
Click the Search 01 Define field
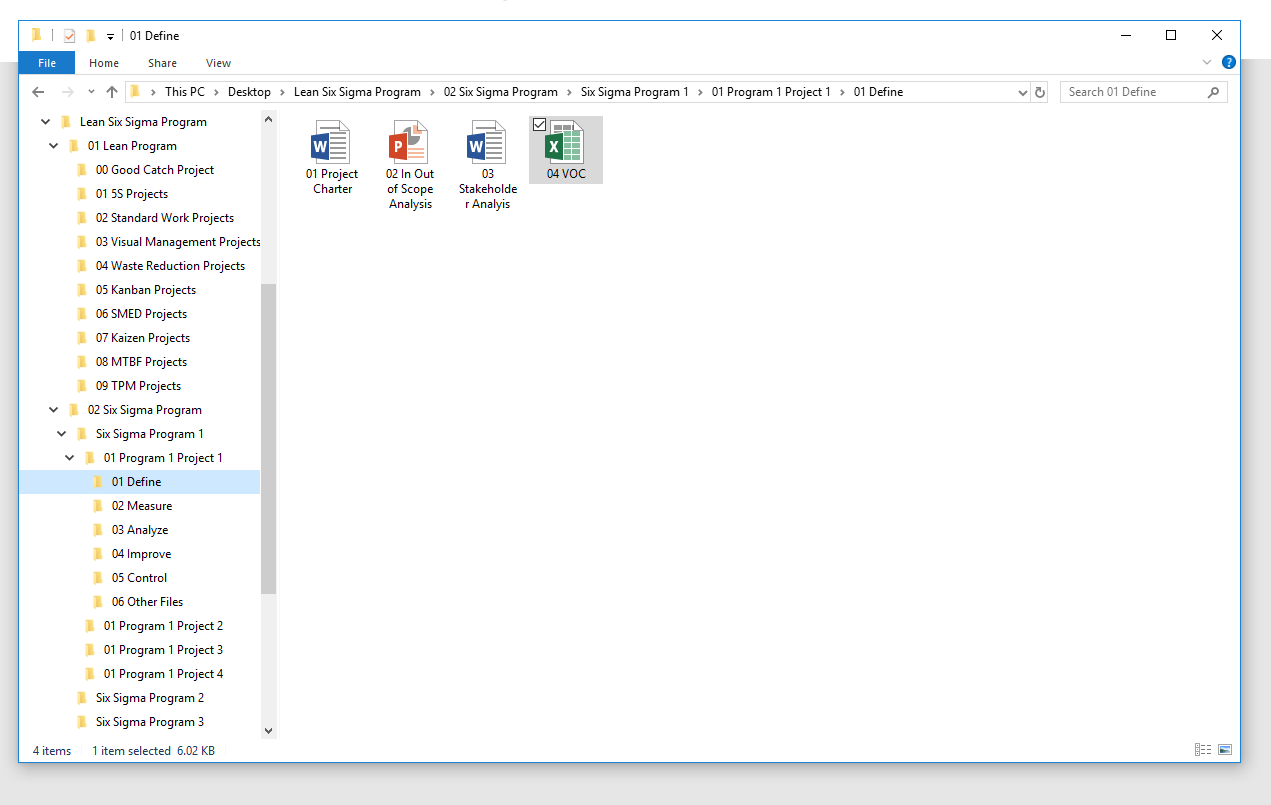(x=1143, y=92)
